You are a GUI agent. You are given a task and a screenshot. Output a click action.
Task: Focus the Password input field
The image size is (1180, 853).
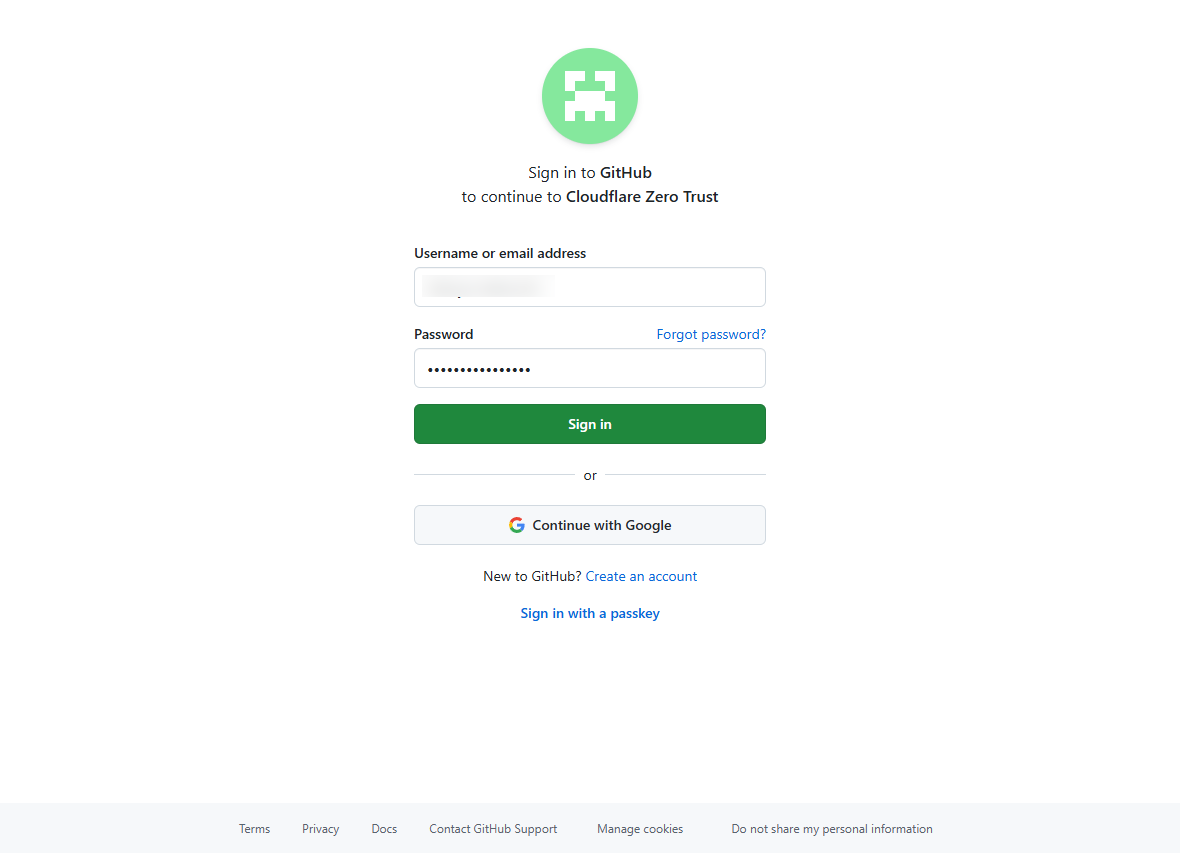click(x=589, y=368)
